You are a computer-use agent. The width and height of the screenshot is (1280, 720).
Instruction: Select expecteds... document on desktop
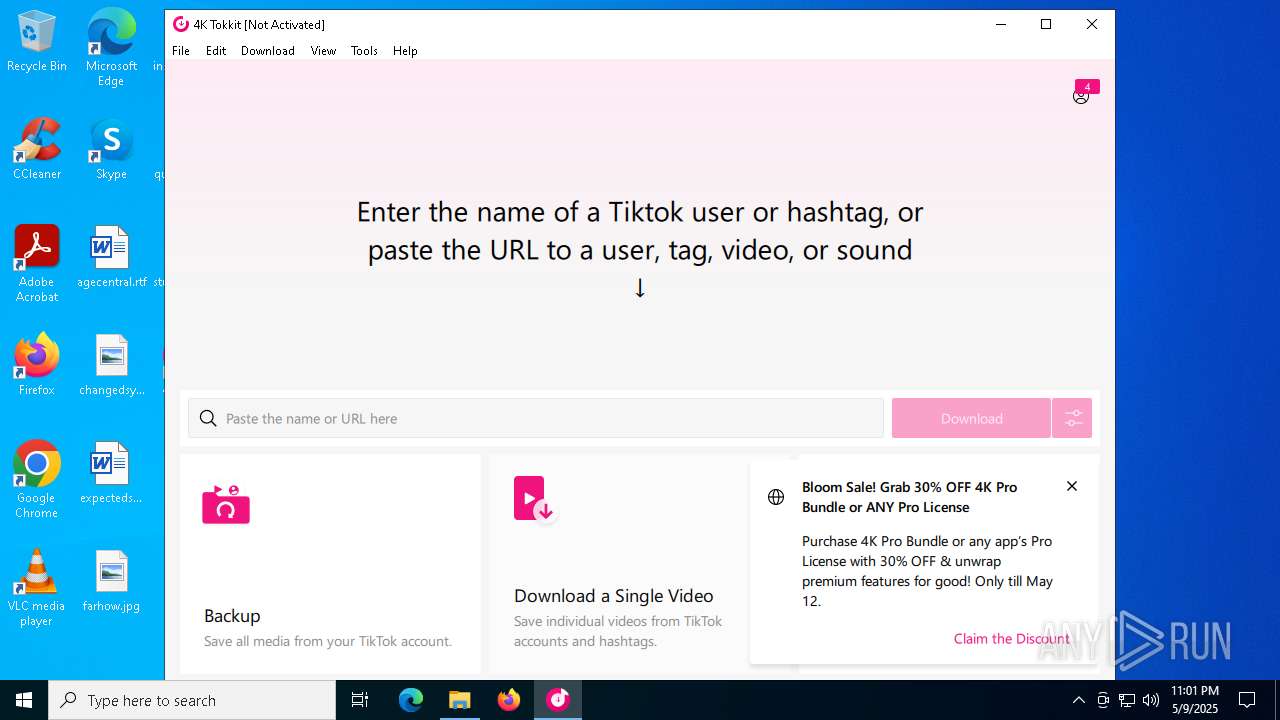coord(111,473)
